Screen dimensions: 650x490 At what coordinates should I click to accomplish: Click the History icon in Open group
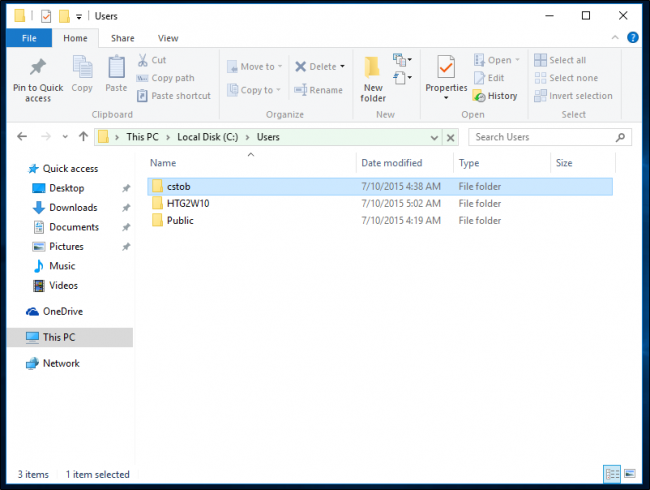479,96
